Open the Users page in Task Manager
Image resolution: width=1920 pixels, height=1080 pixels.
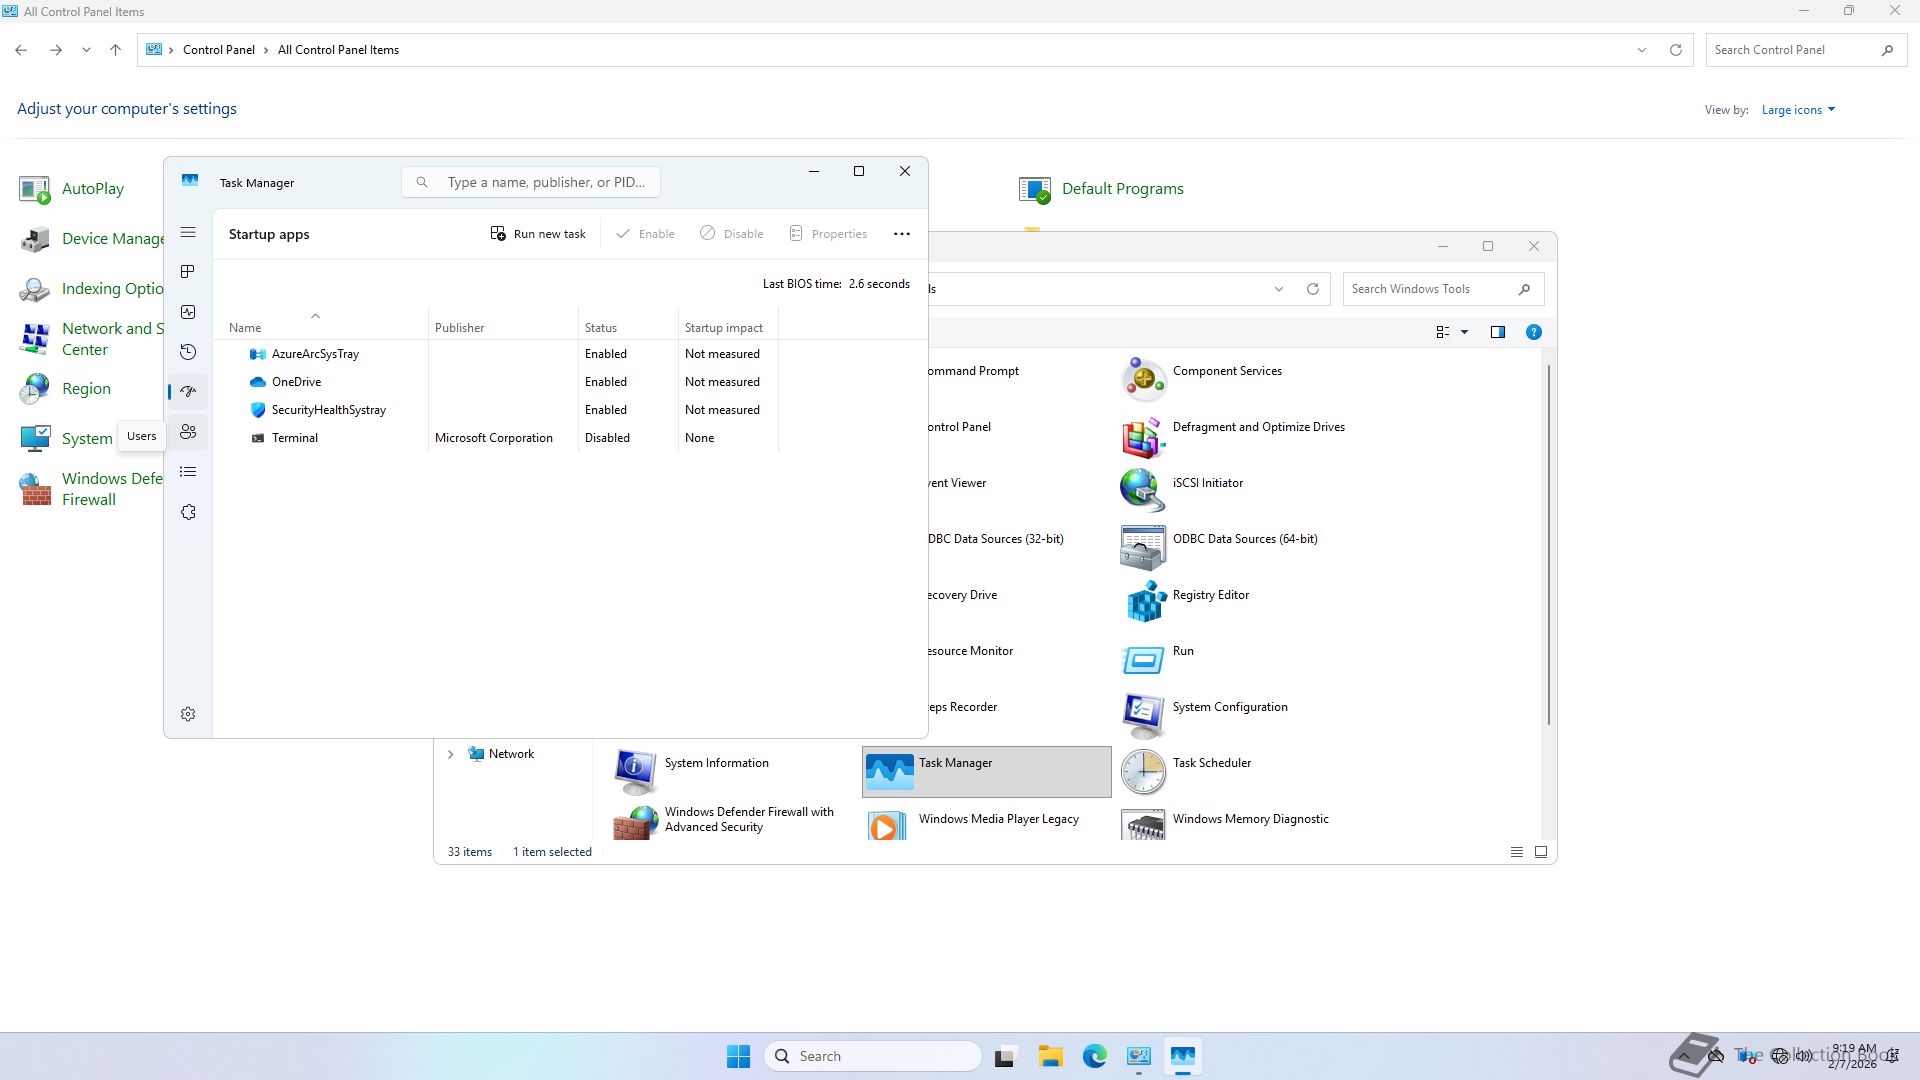coord(187,432)
